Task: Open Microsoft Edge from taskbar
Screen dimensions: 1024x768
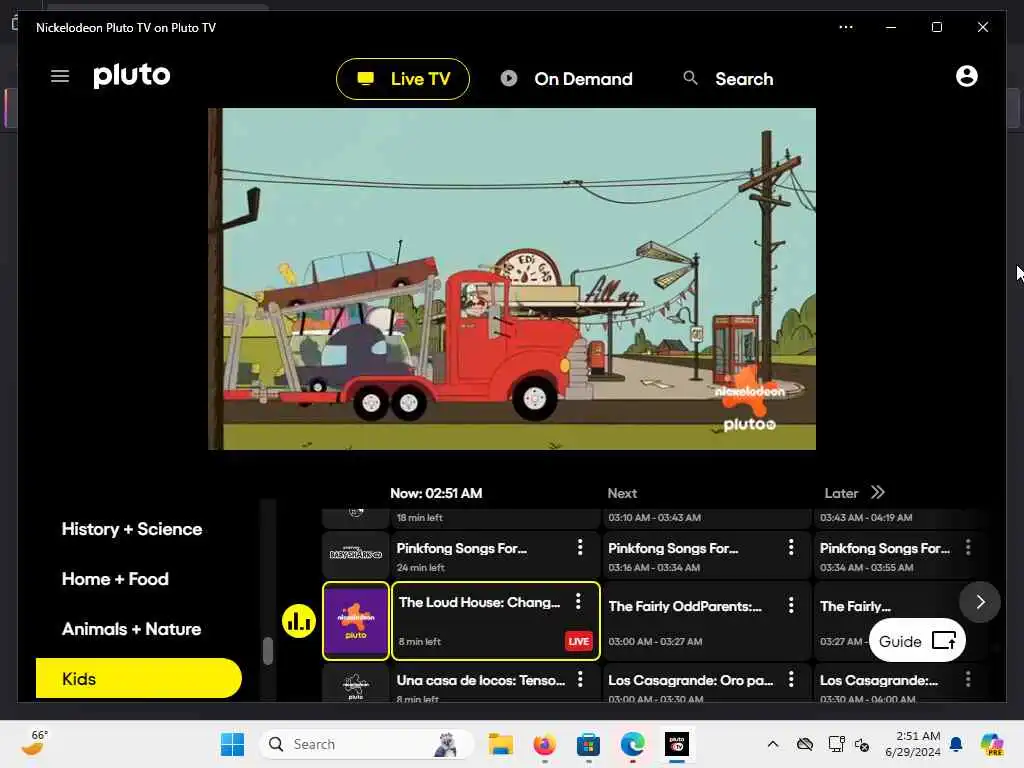Action: tap(632, 744)
